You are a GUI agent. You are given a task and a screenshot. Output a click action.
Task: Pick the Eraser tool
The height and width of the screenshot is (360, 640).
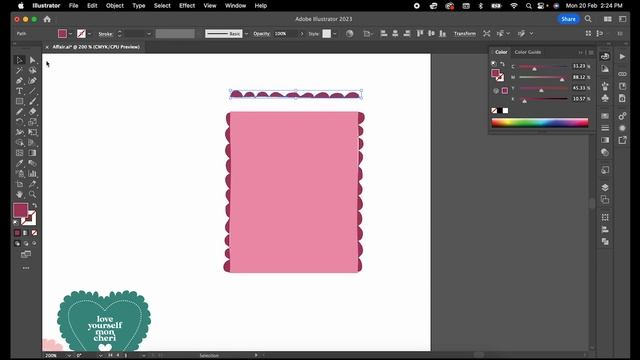click(33, 111)
